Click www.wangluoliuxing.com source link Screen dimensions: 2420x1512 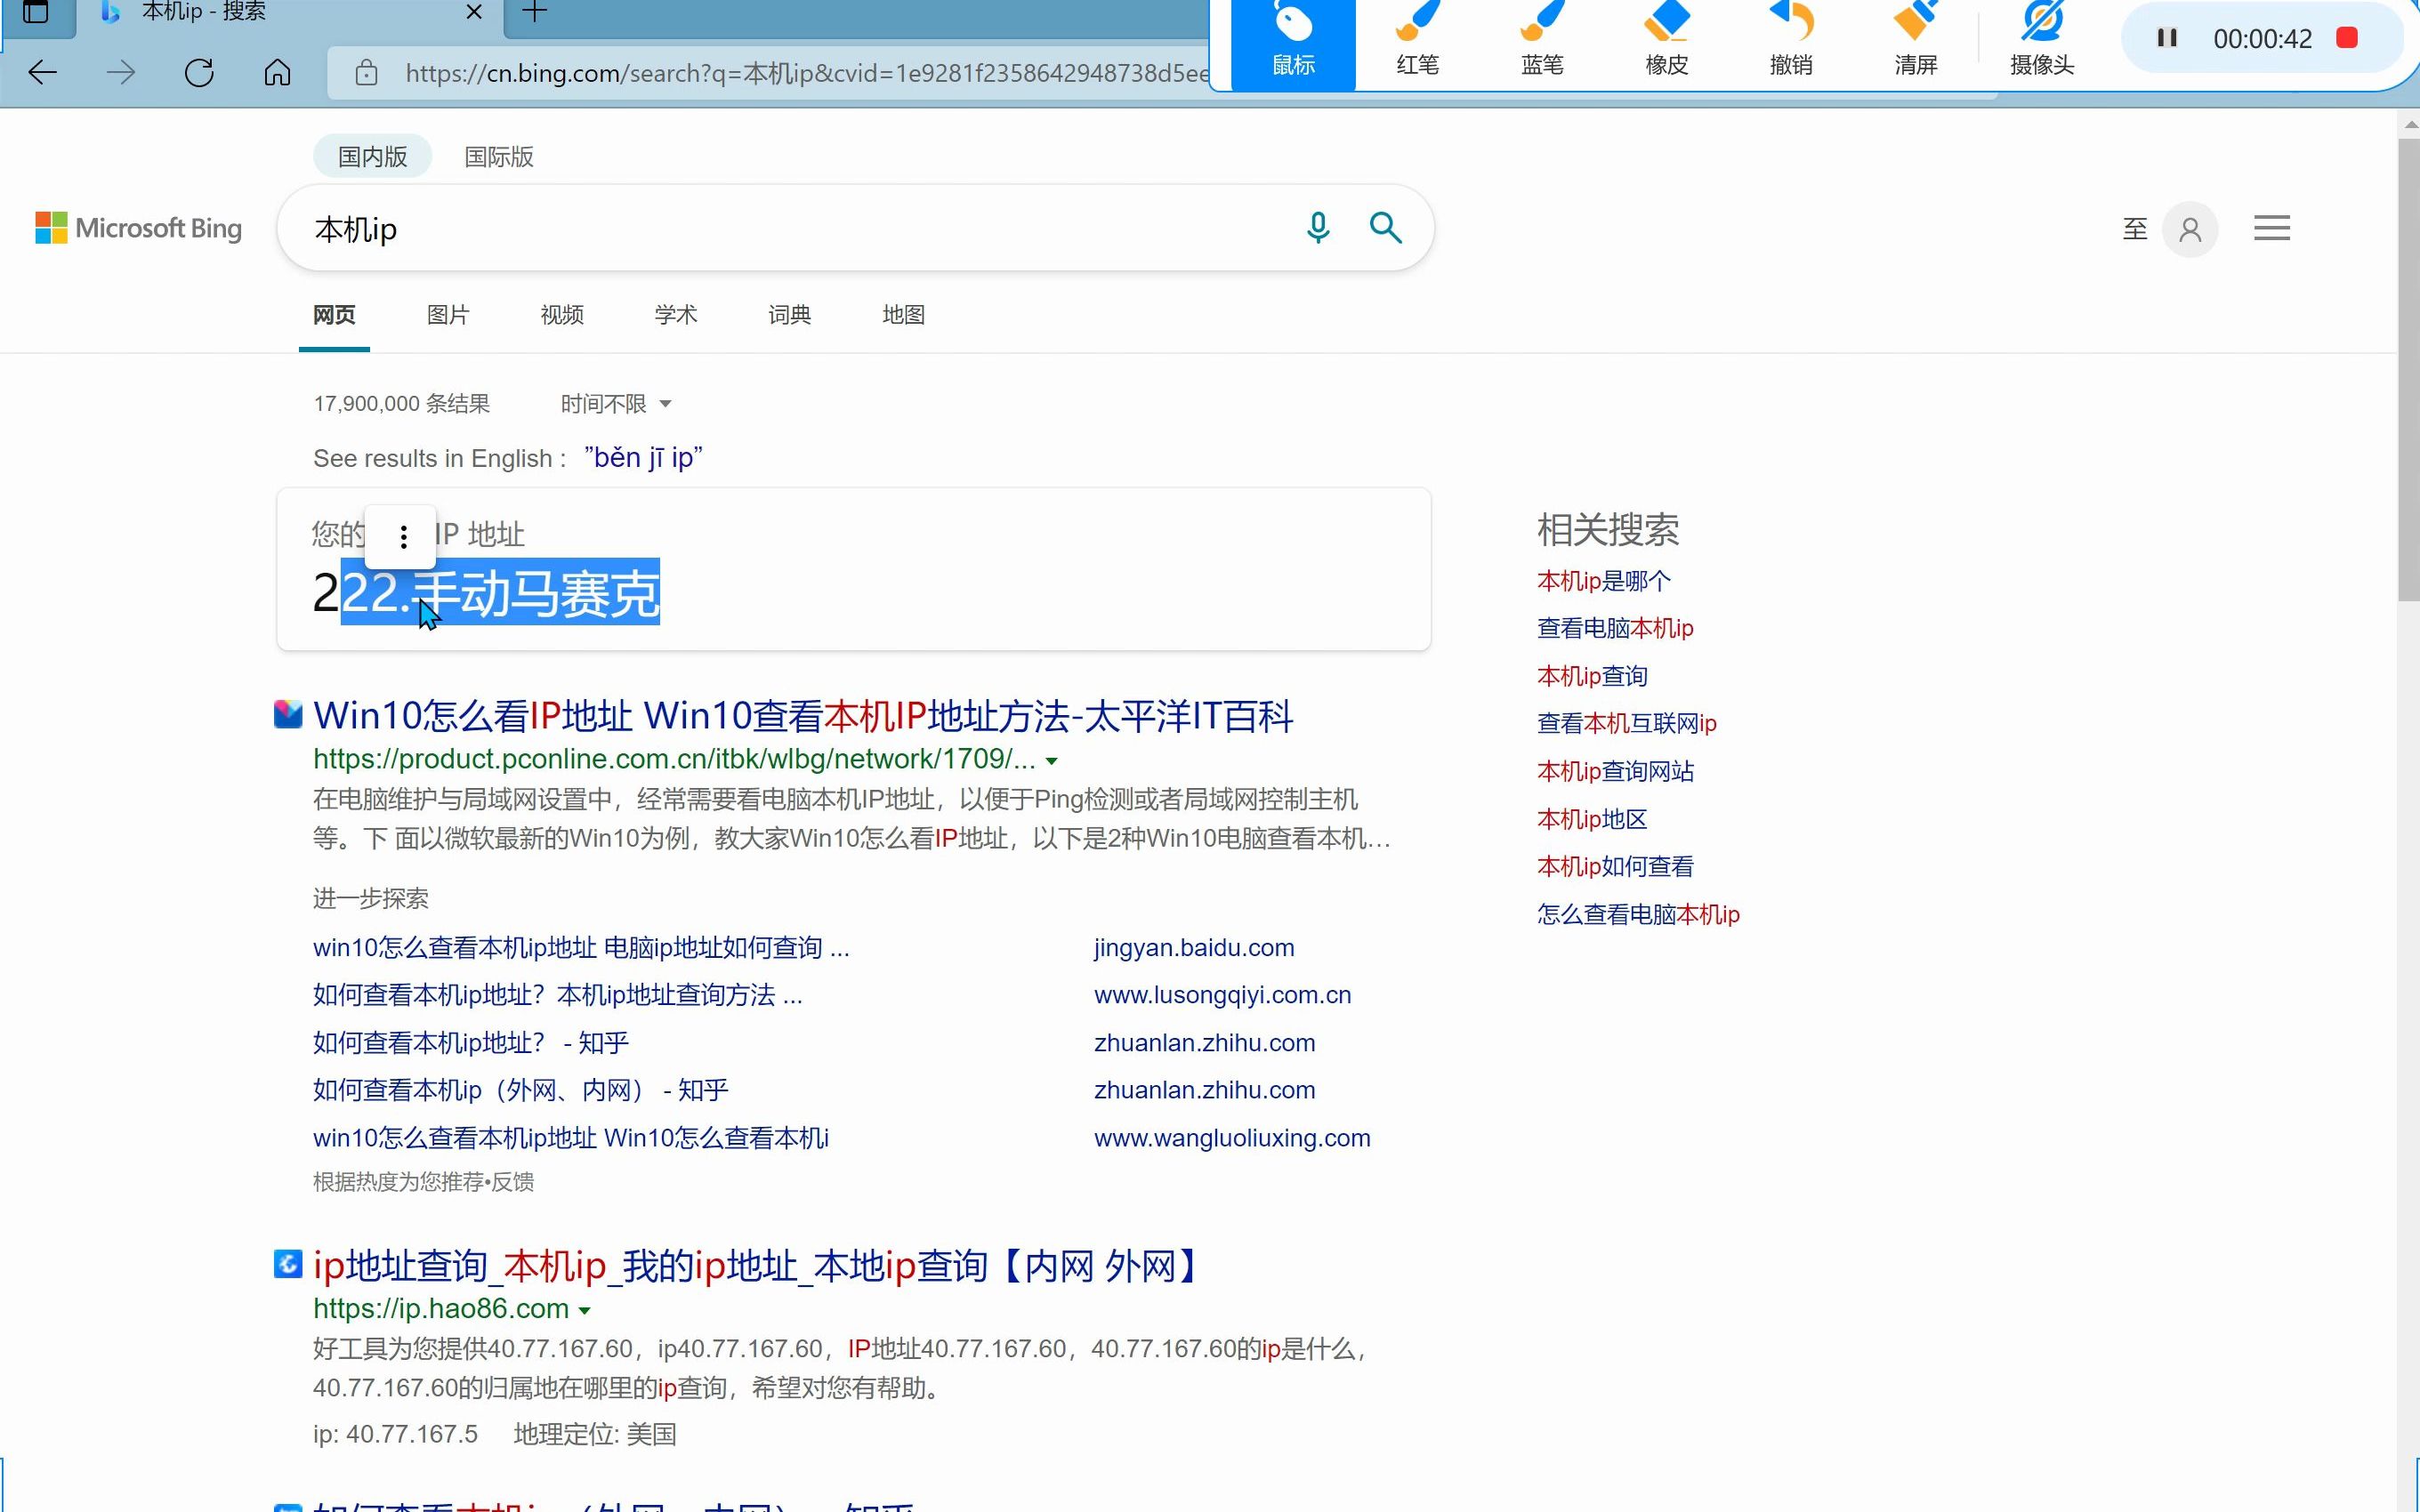tap(1232, 1138)
